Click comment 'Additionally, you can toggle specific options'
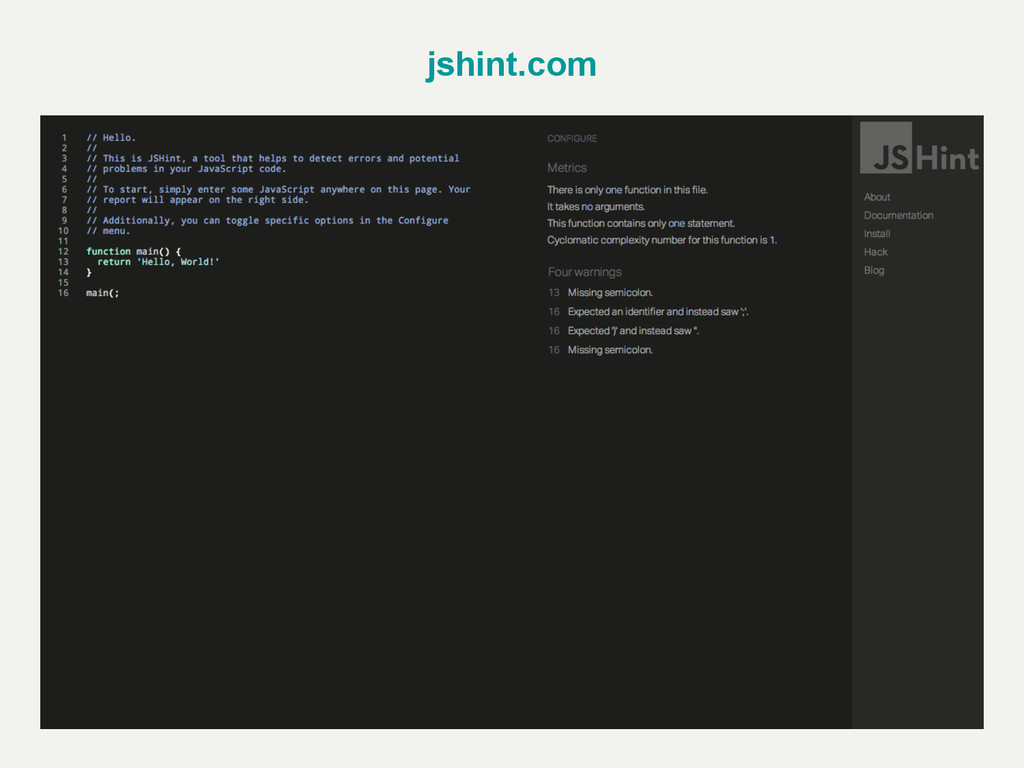The image size is (1024, 768). [x=267, y=221]
